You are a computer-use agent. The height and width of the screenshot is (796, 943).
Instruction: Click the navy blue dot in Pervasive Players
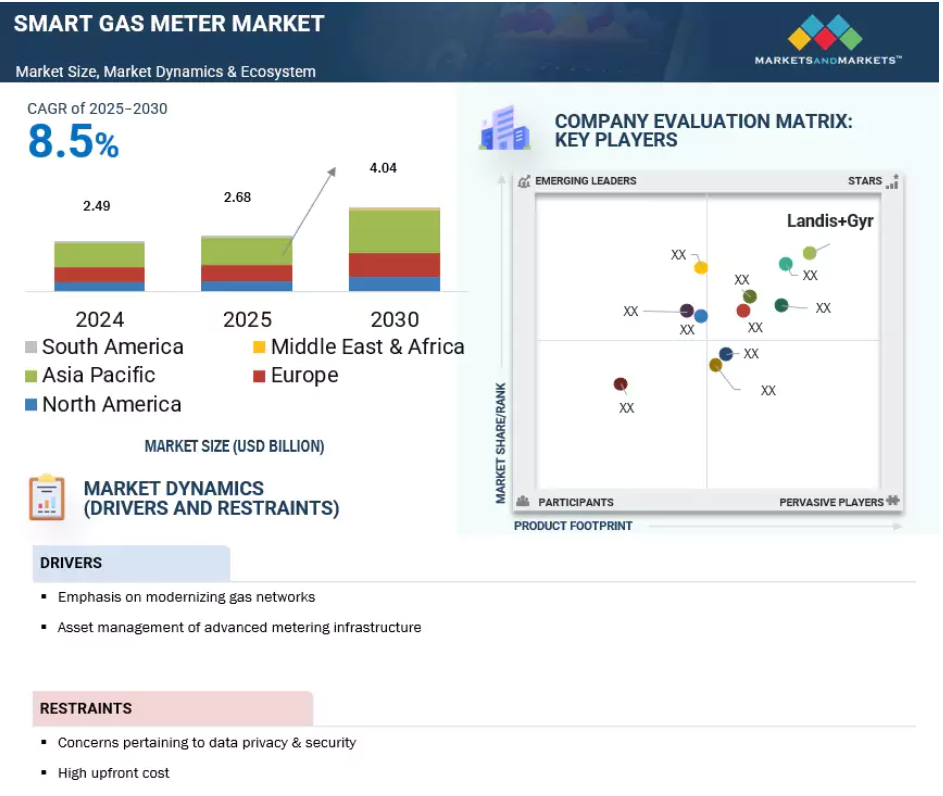[726, 354]
